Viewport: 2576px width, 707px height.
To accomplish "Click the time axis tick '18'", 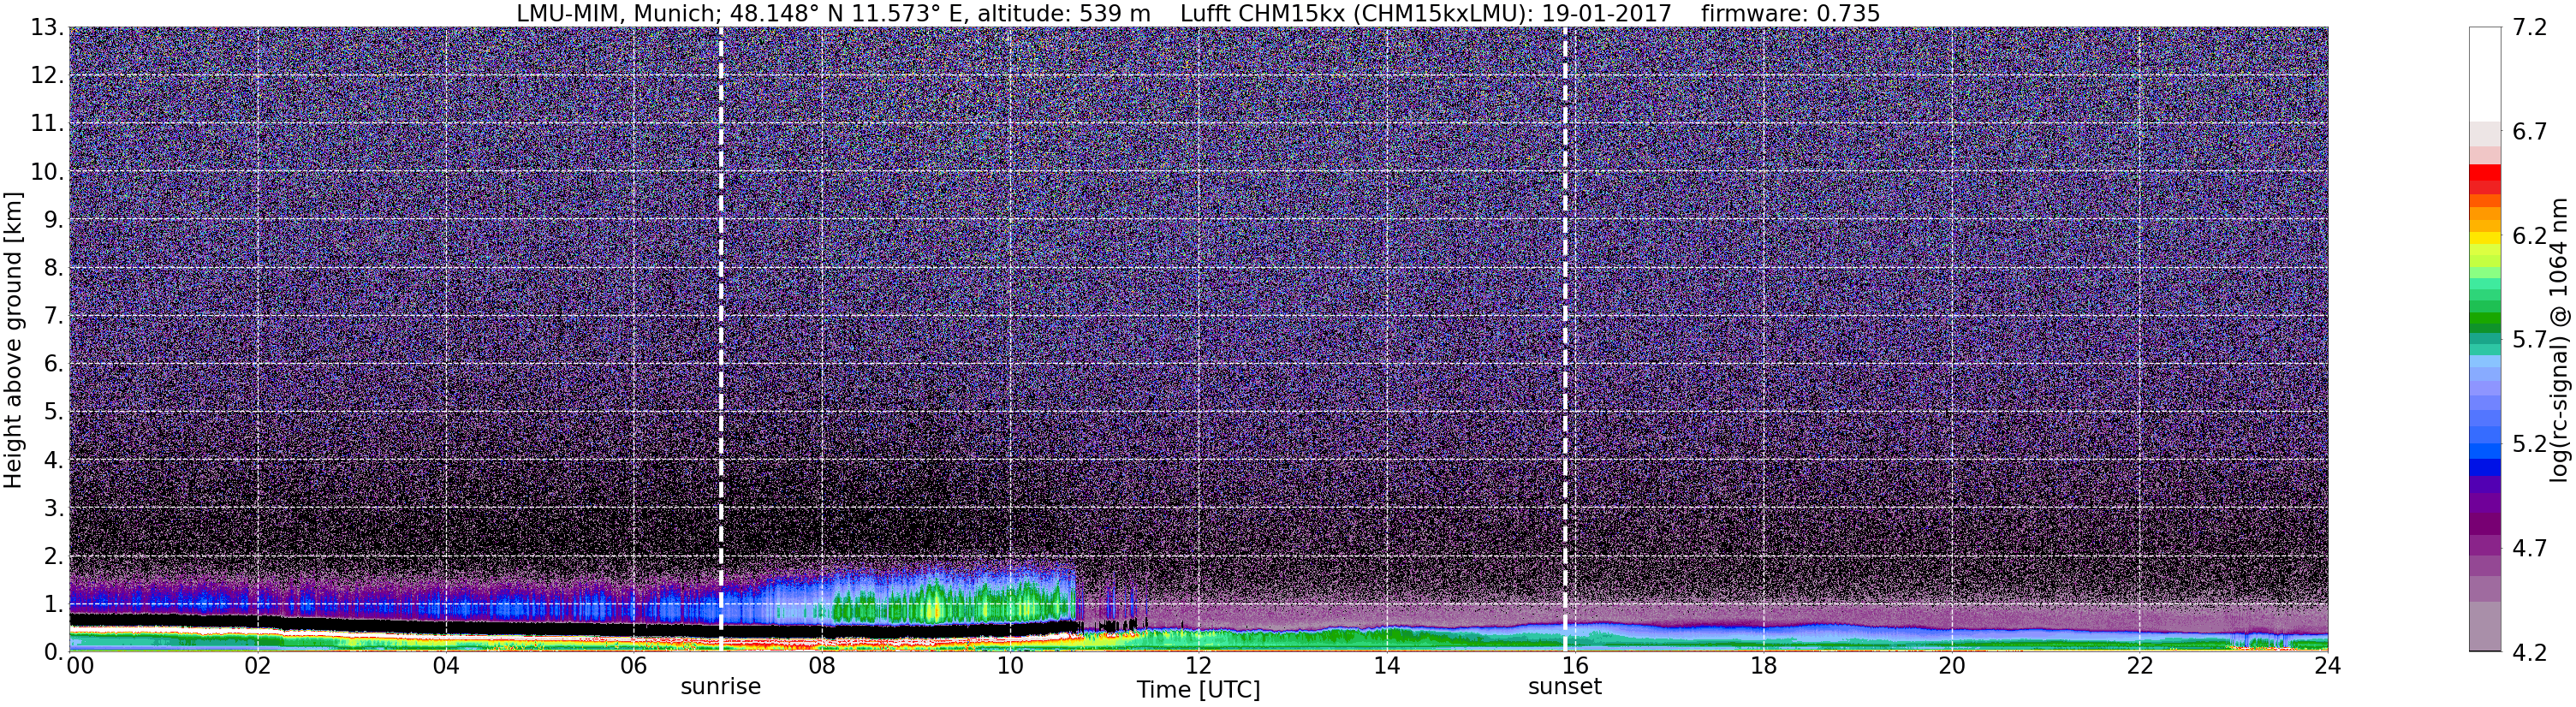I will point(1763,666).
